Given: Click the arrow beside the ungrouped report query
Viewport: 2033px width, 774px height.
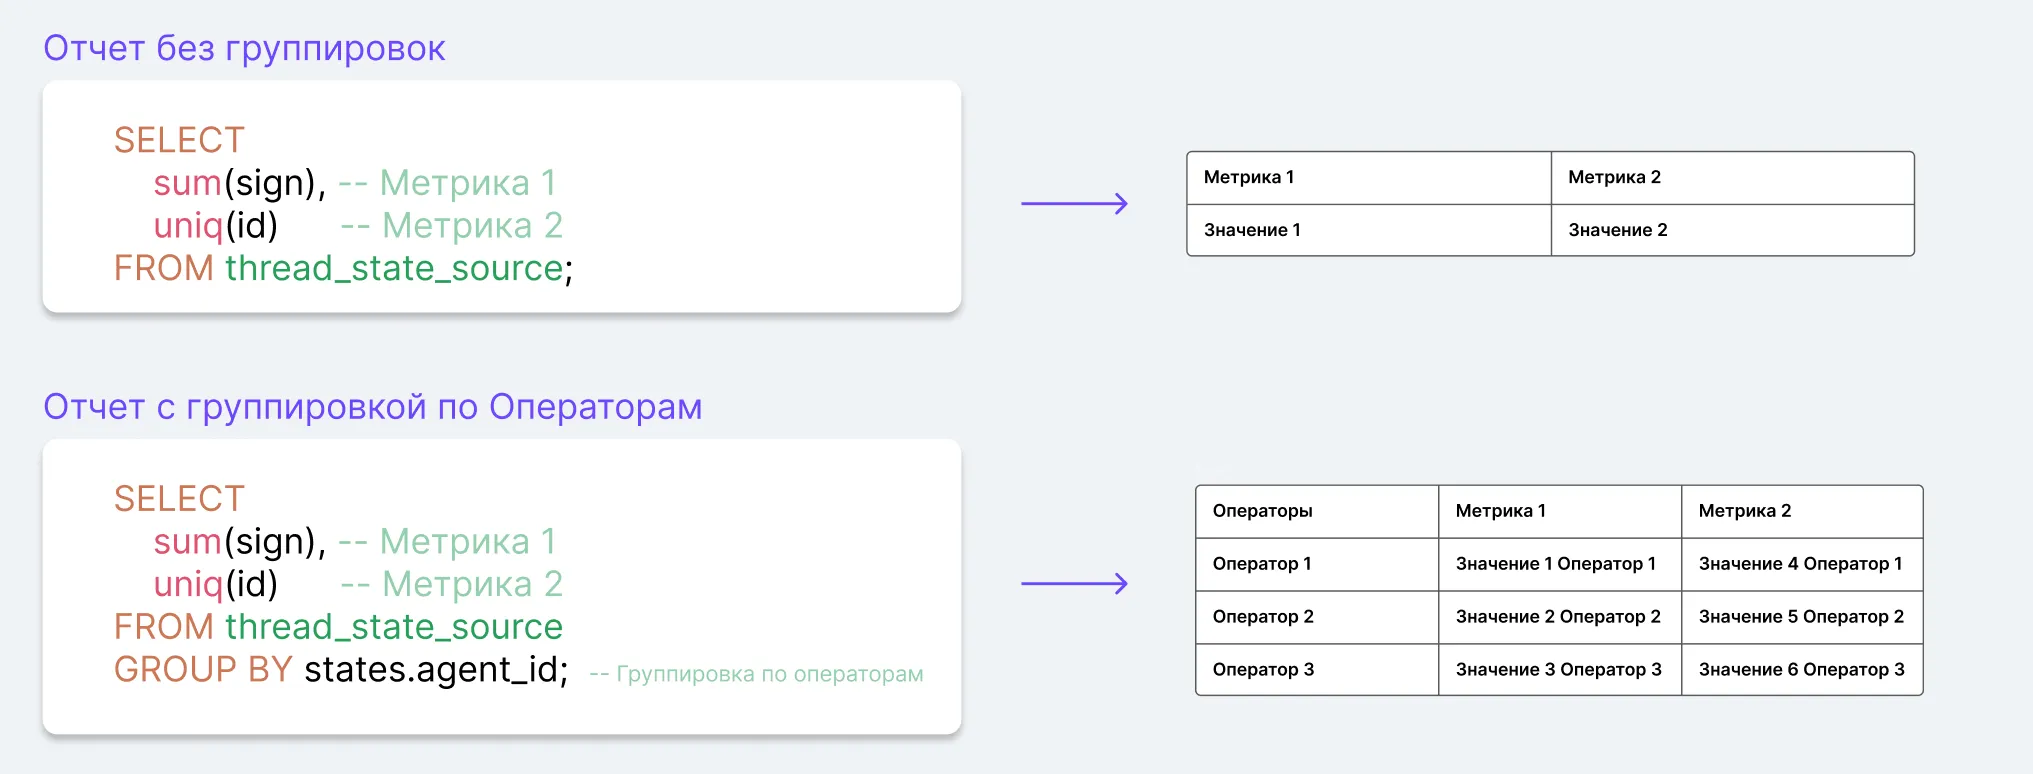Looking at the screenshot, I should click(x=1074, y=204).
